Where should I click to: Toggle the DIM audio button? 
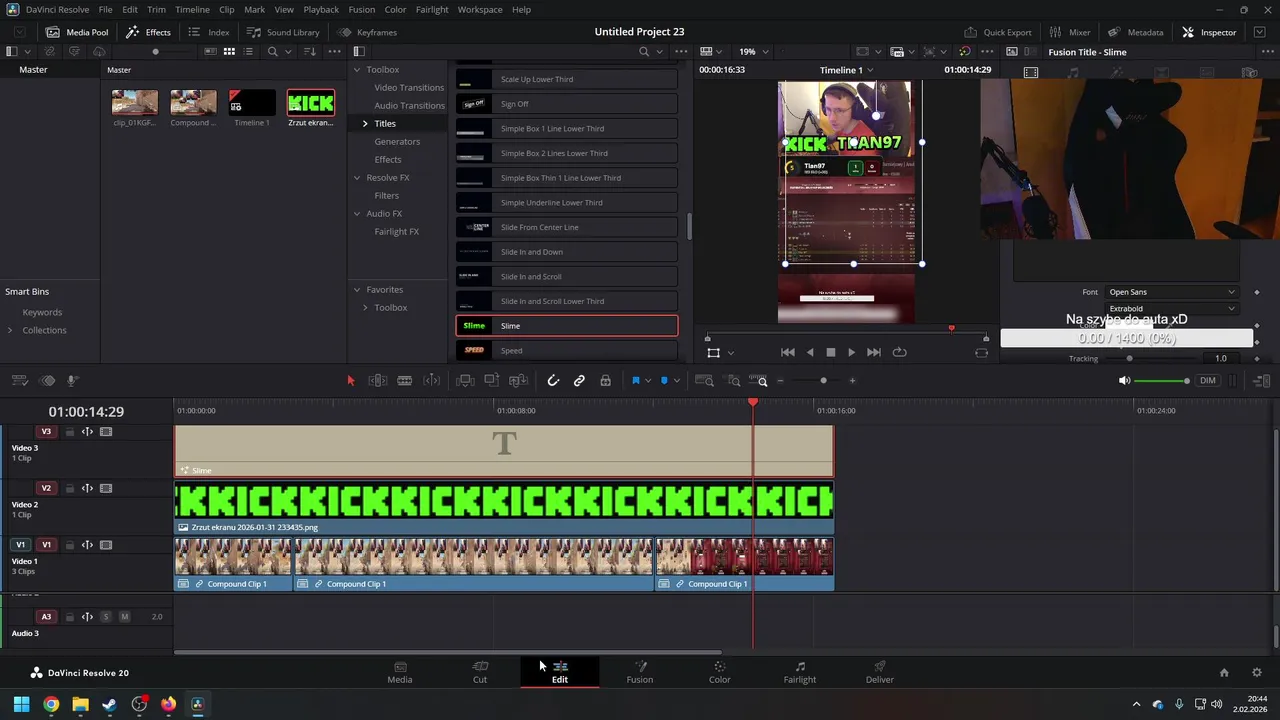pos(1208,380)
